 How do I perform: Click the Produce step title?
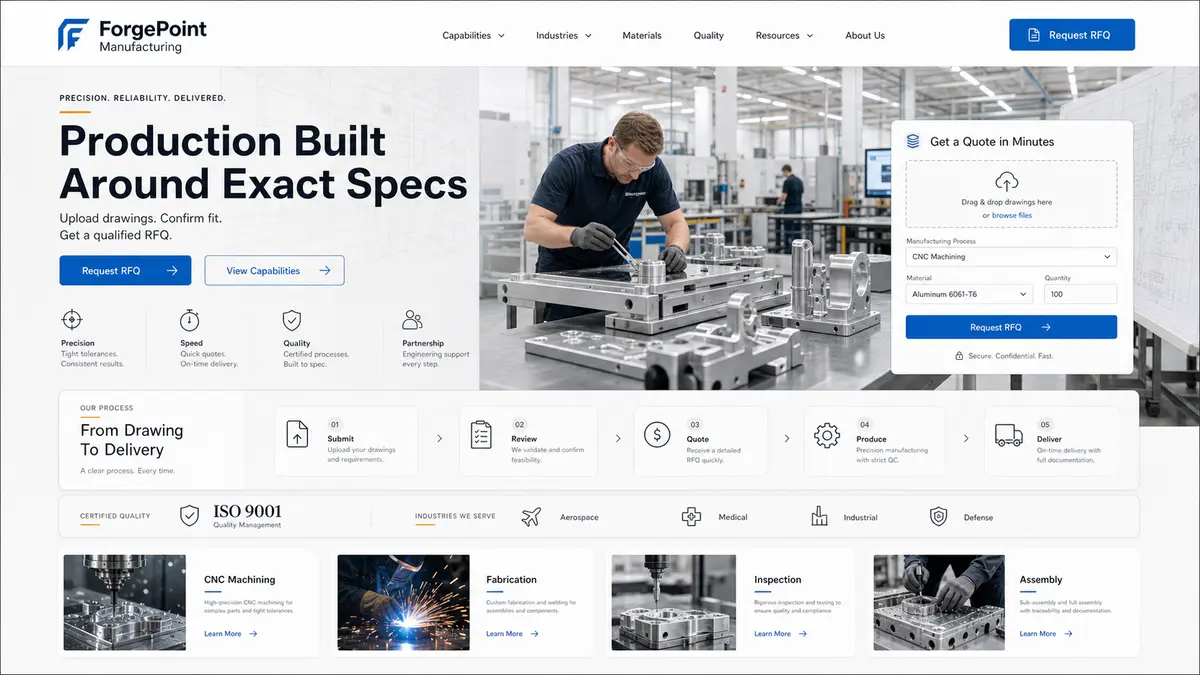pyautogui.click(x=871, y=439)
